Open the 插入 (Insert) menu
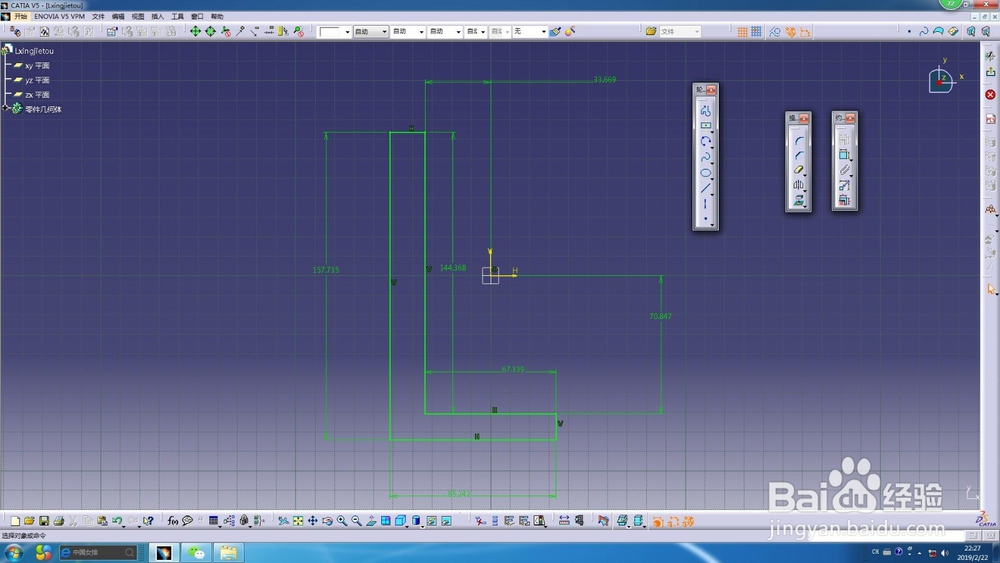Viewport: 1000px width, 563px height. [x=158, y=17]
